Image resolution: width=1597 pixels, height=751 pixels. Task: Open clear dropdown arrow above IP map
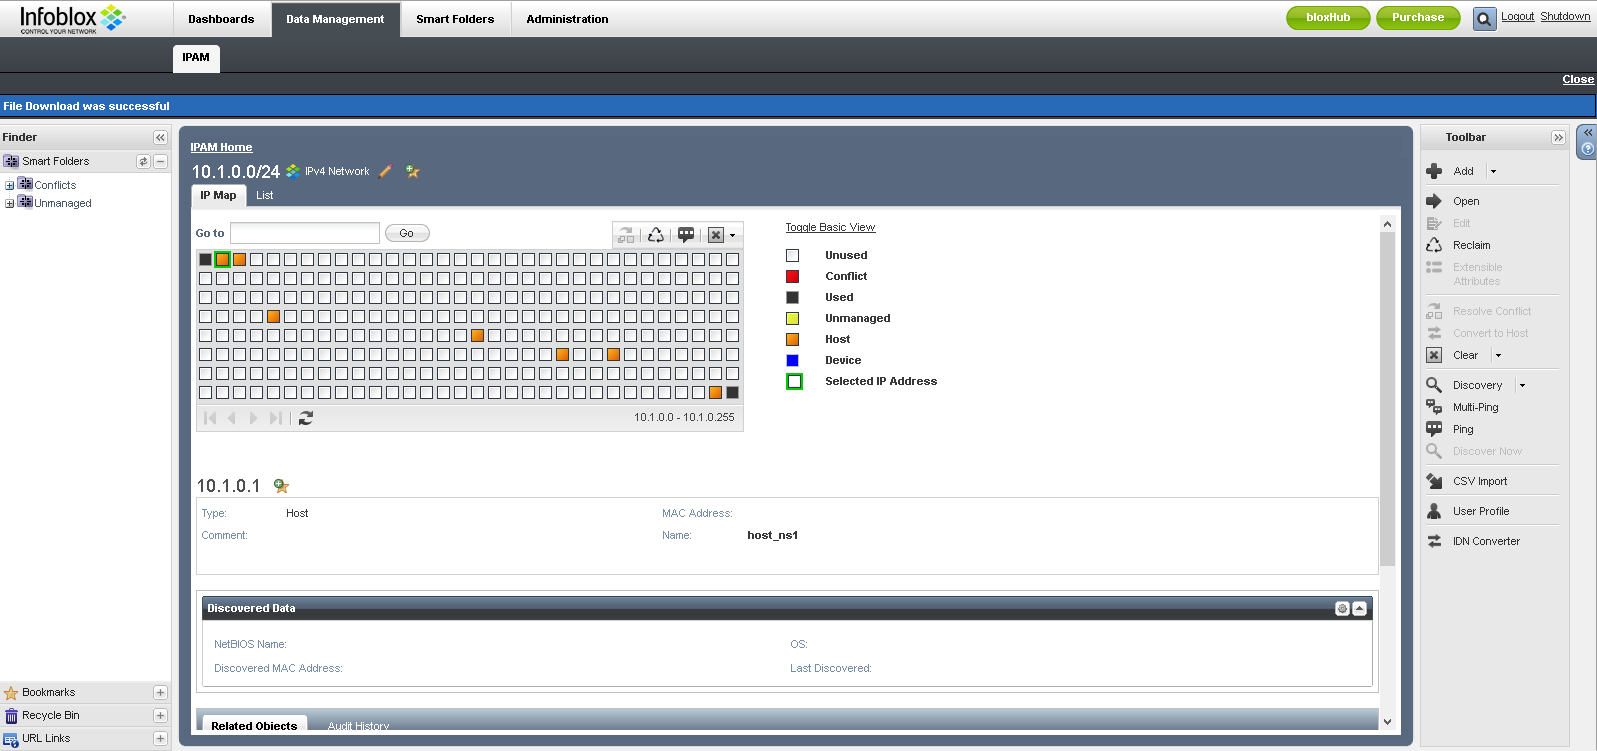(x=733, y=236)
